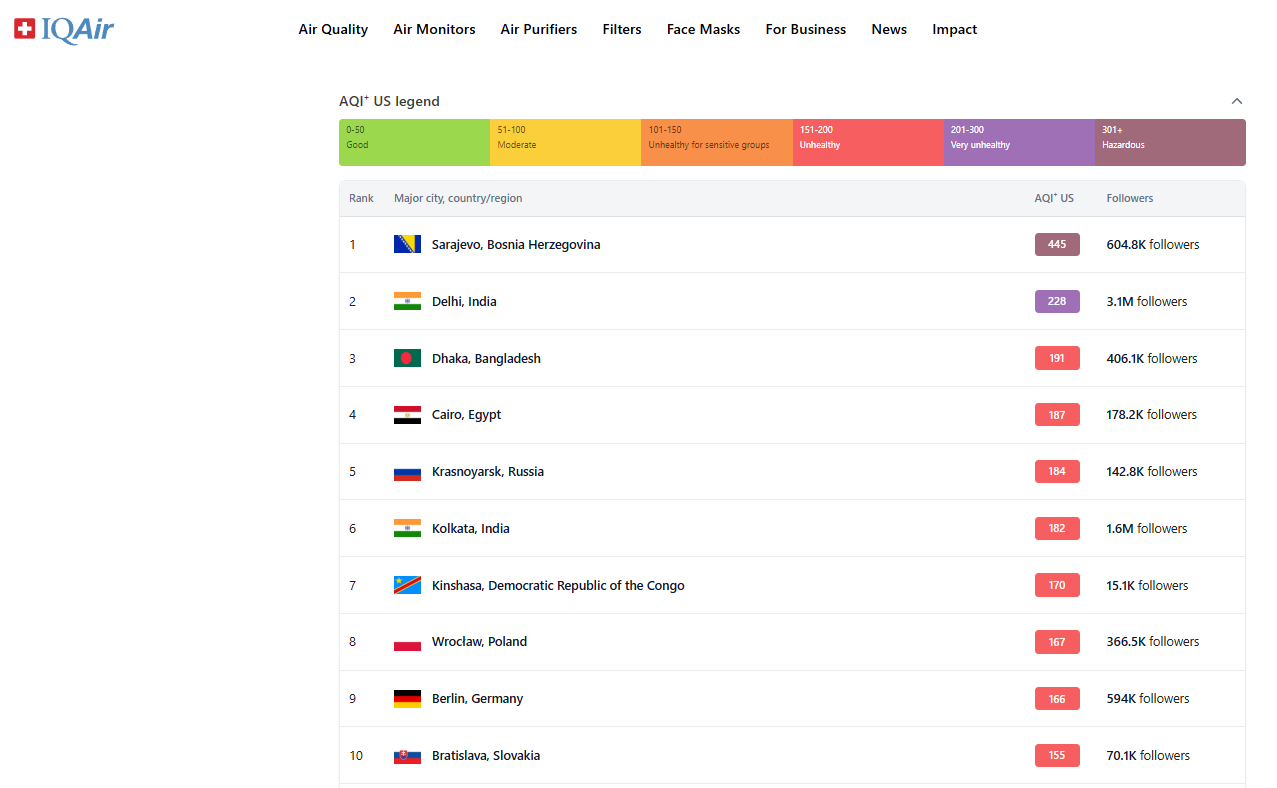Click the Egypt flag beside Cairo

pos(407,415)
